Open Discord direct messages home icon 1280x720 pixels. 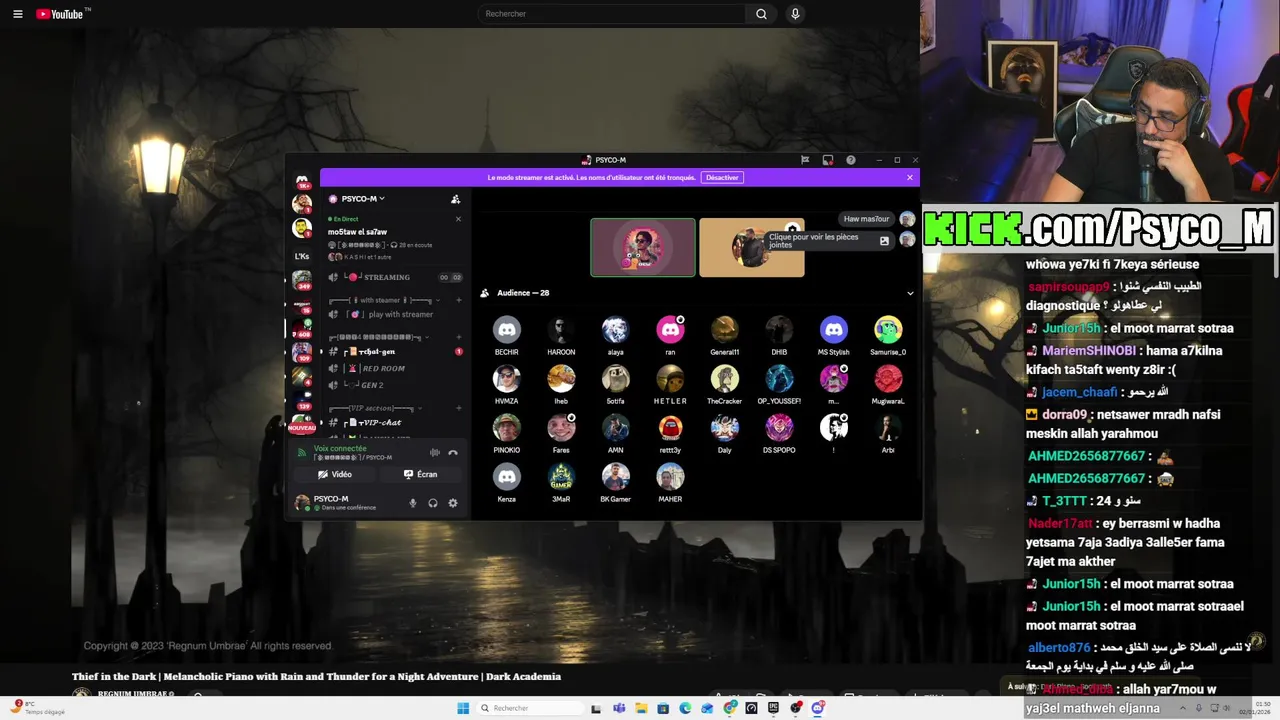pos(302,182)
